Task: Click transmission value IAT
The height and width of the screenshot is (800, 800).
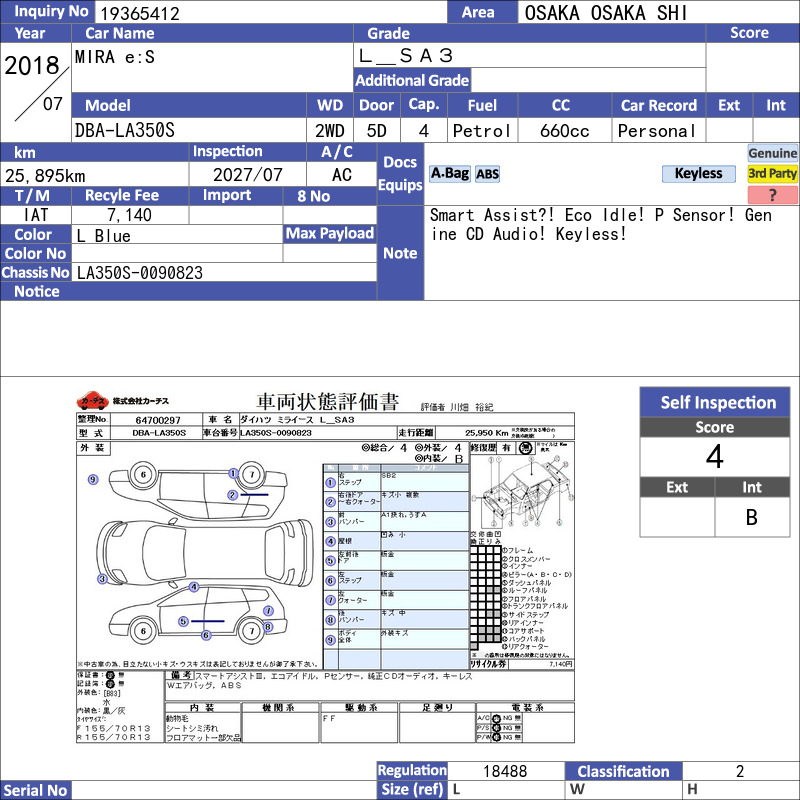Action: click(x=36, y=215)
